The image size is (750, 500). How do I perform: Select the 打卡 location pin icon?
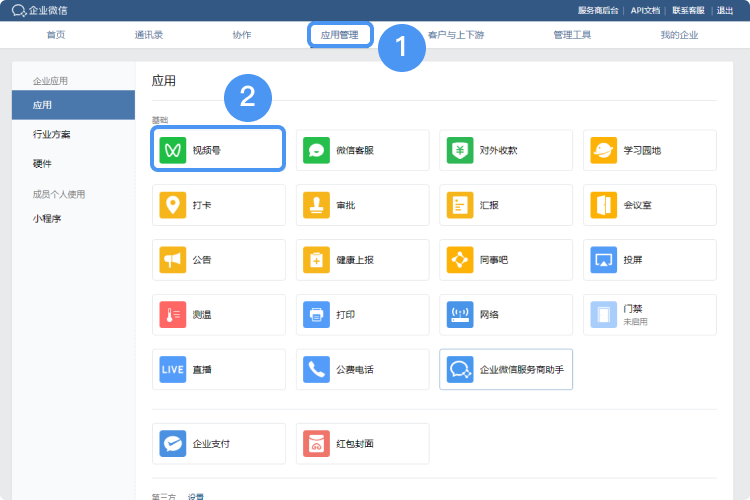tap(173, 205)
